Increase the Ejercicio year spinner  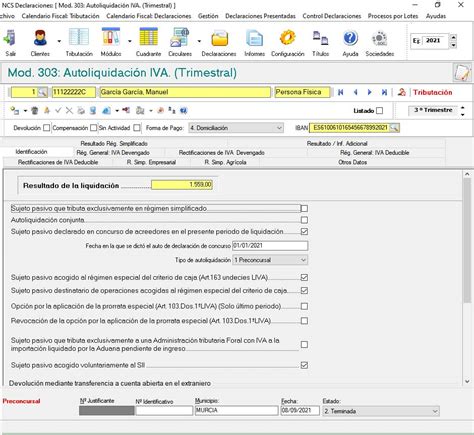(x=453, y=37)
